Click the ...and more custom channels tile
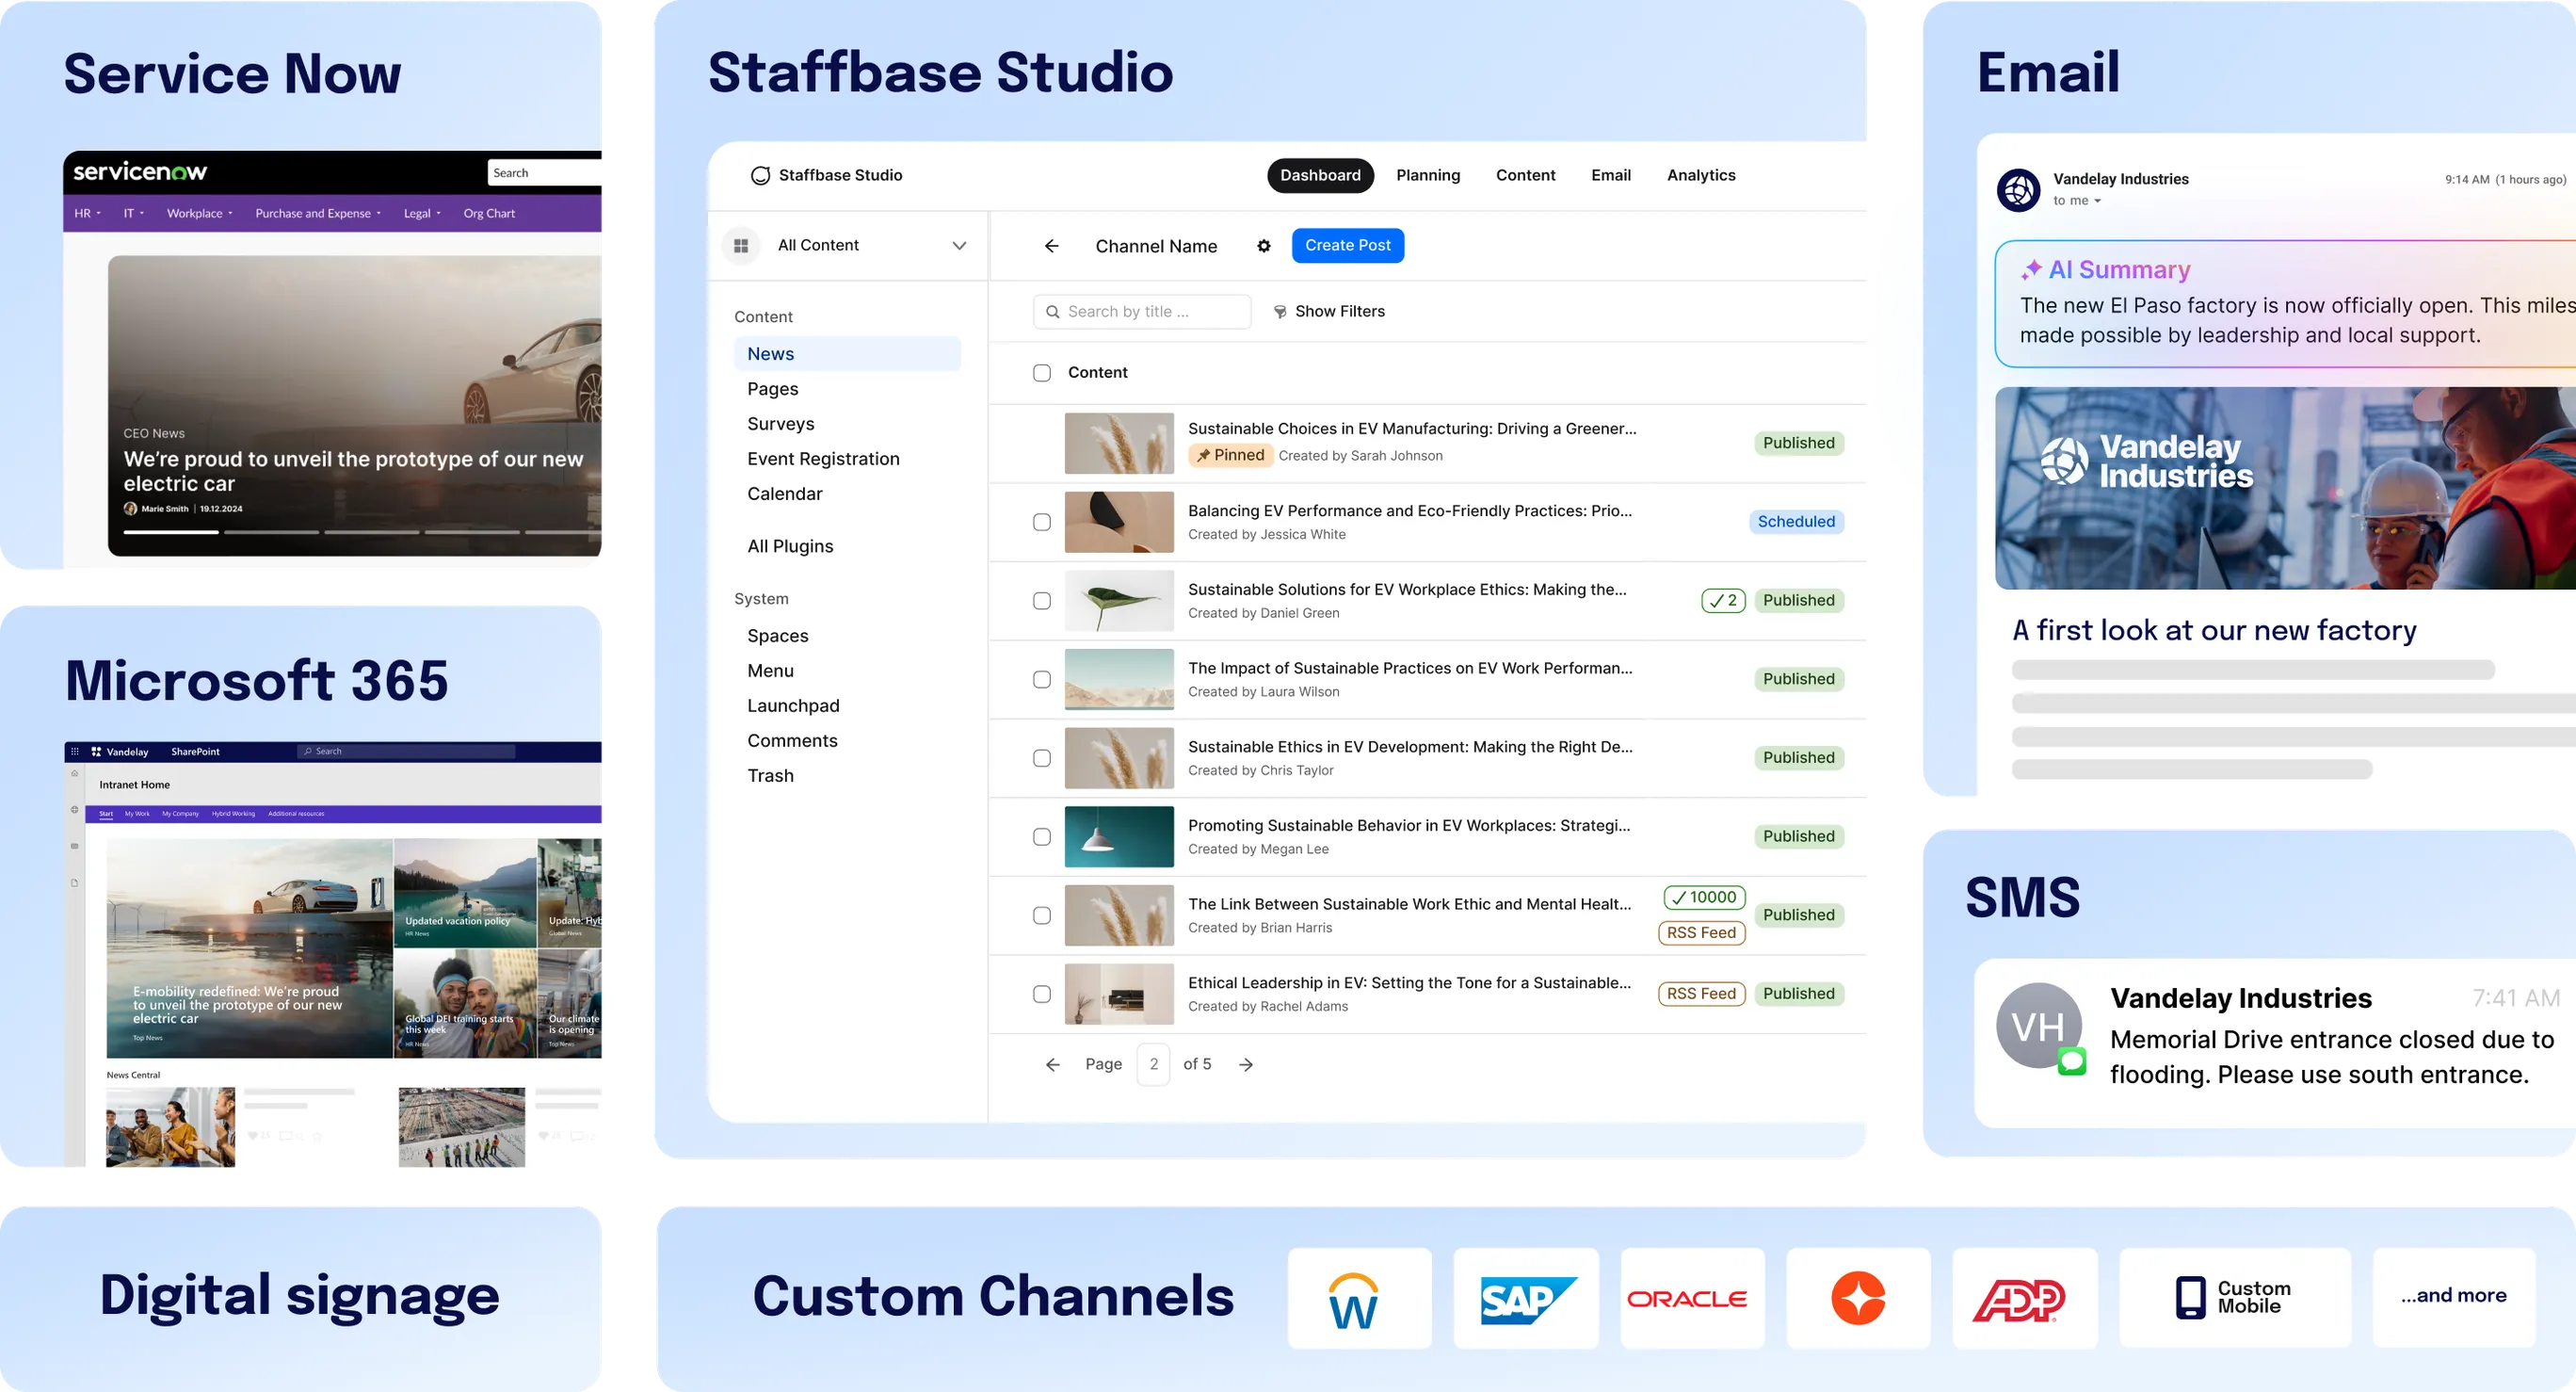 [x=2454, y=1297]
